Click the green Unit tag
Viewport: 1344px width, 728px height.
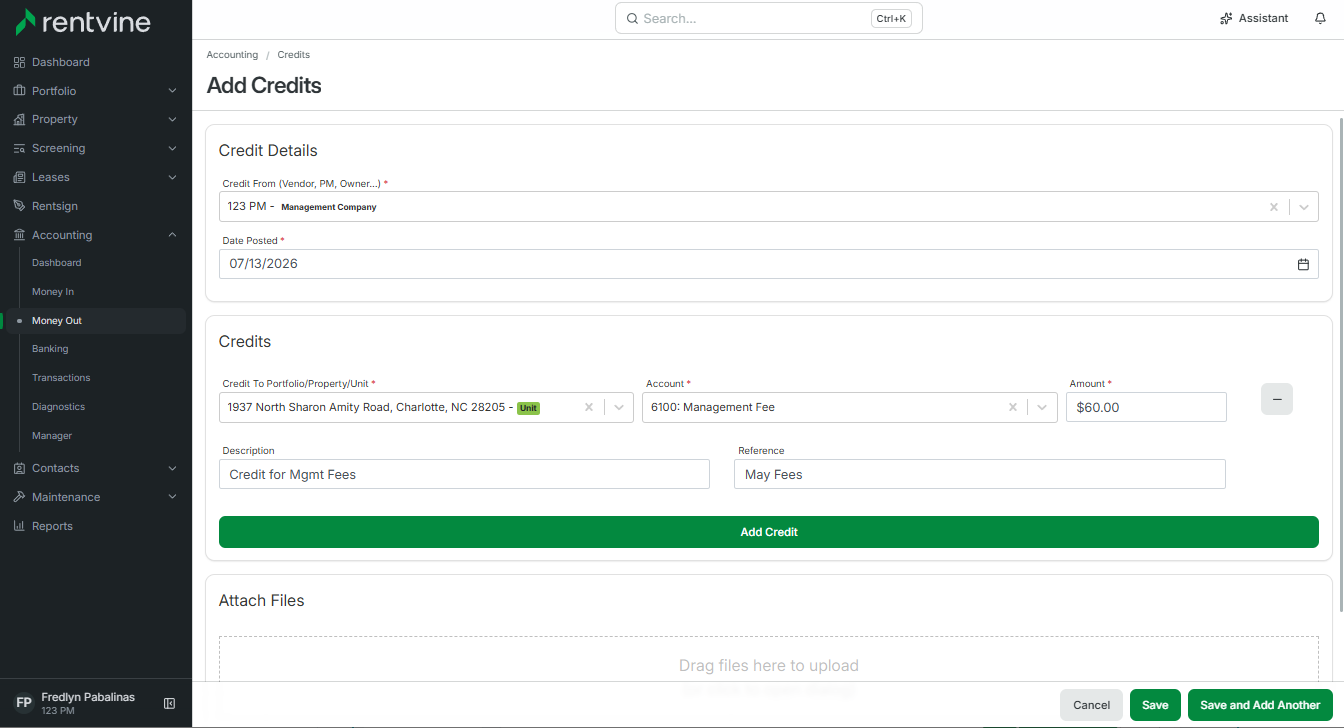tap(528, 408)
